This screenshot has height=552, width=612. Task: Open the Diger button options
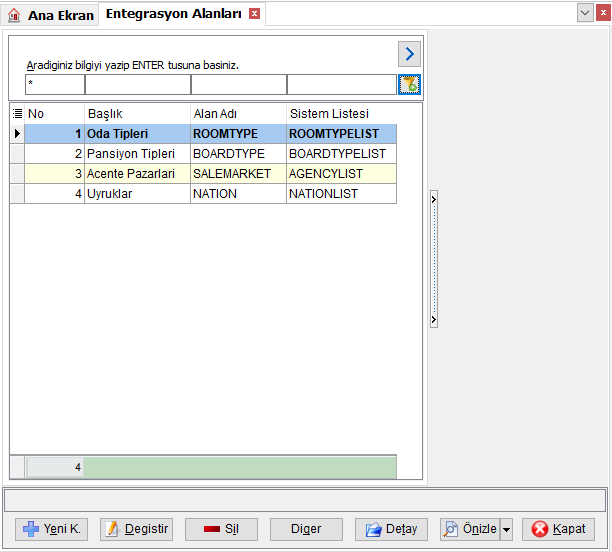click(306, 529)
